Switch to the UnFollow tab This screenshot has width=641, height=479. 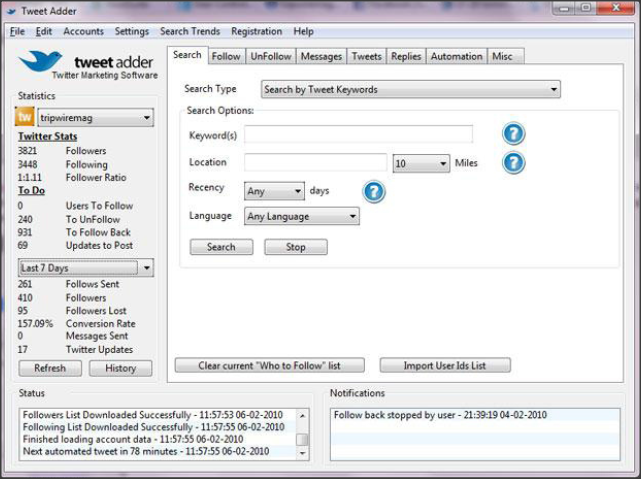tap(271, 56)
